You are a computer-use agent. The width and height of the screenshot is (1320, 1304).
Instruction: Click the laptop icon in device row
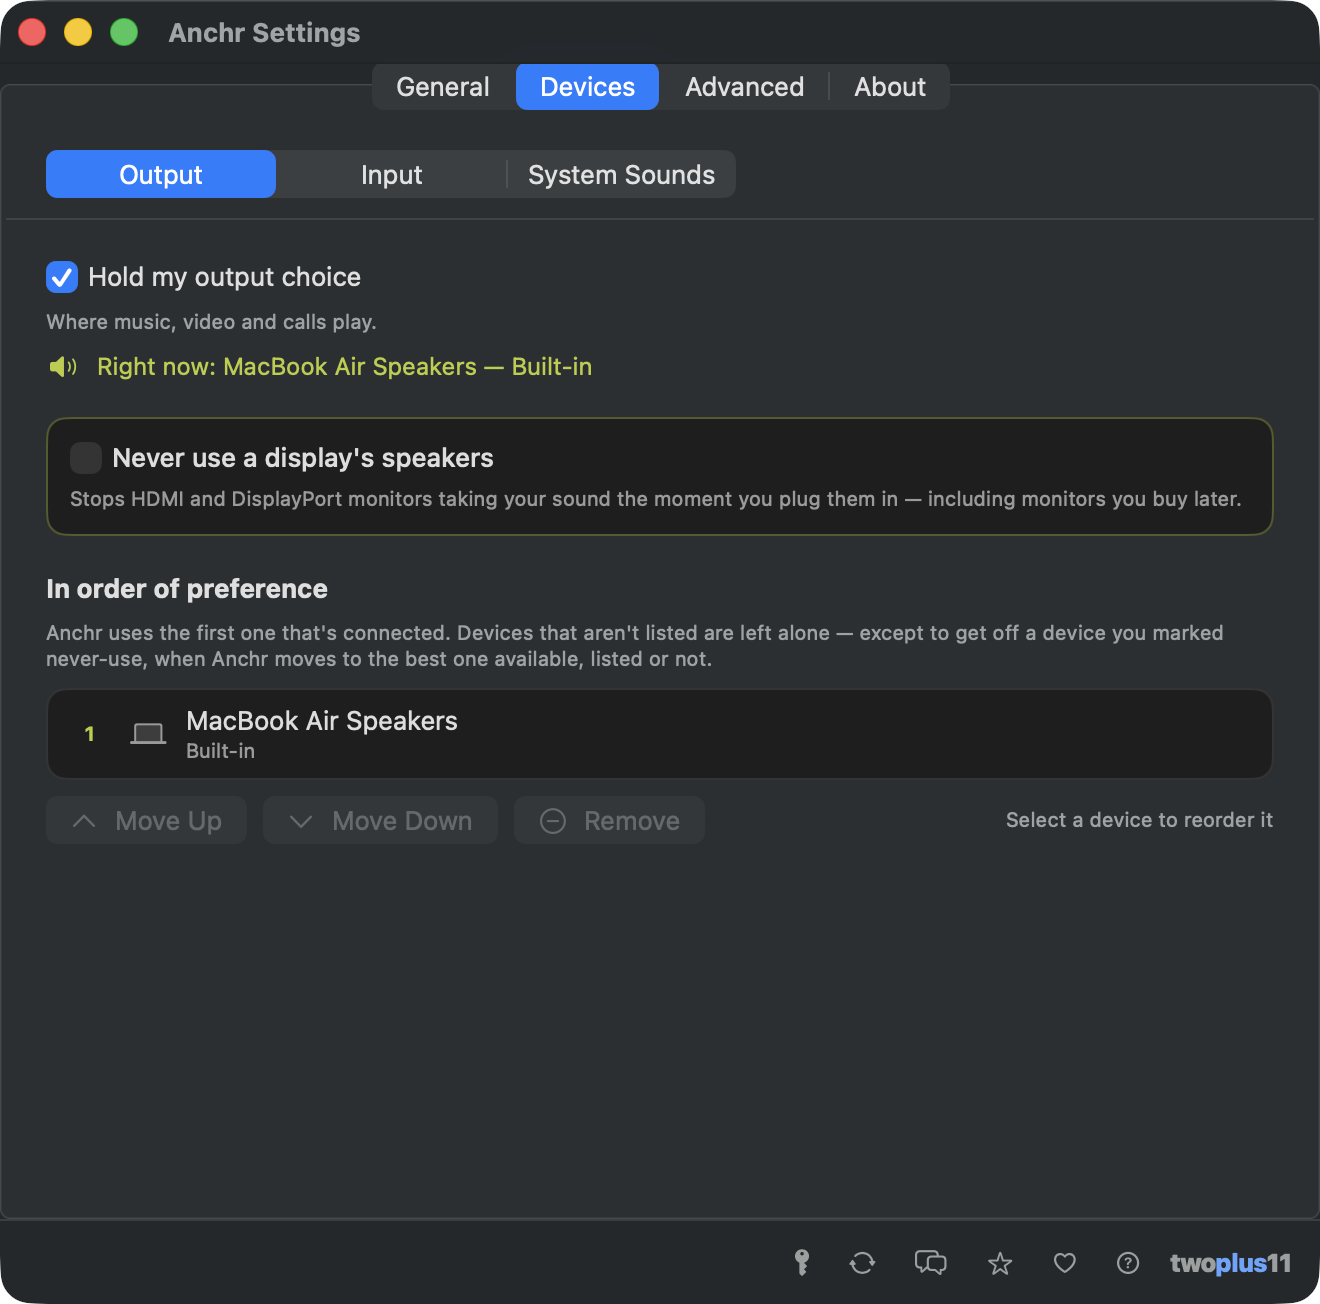click(x=149, y=734)
